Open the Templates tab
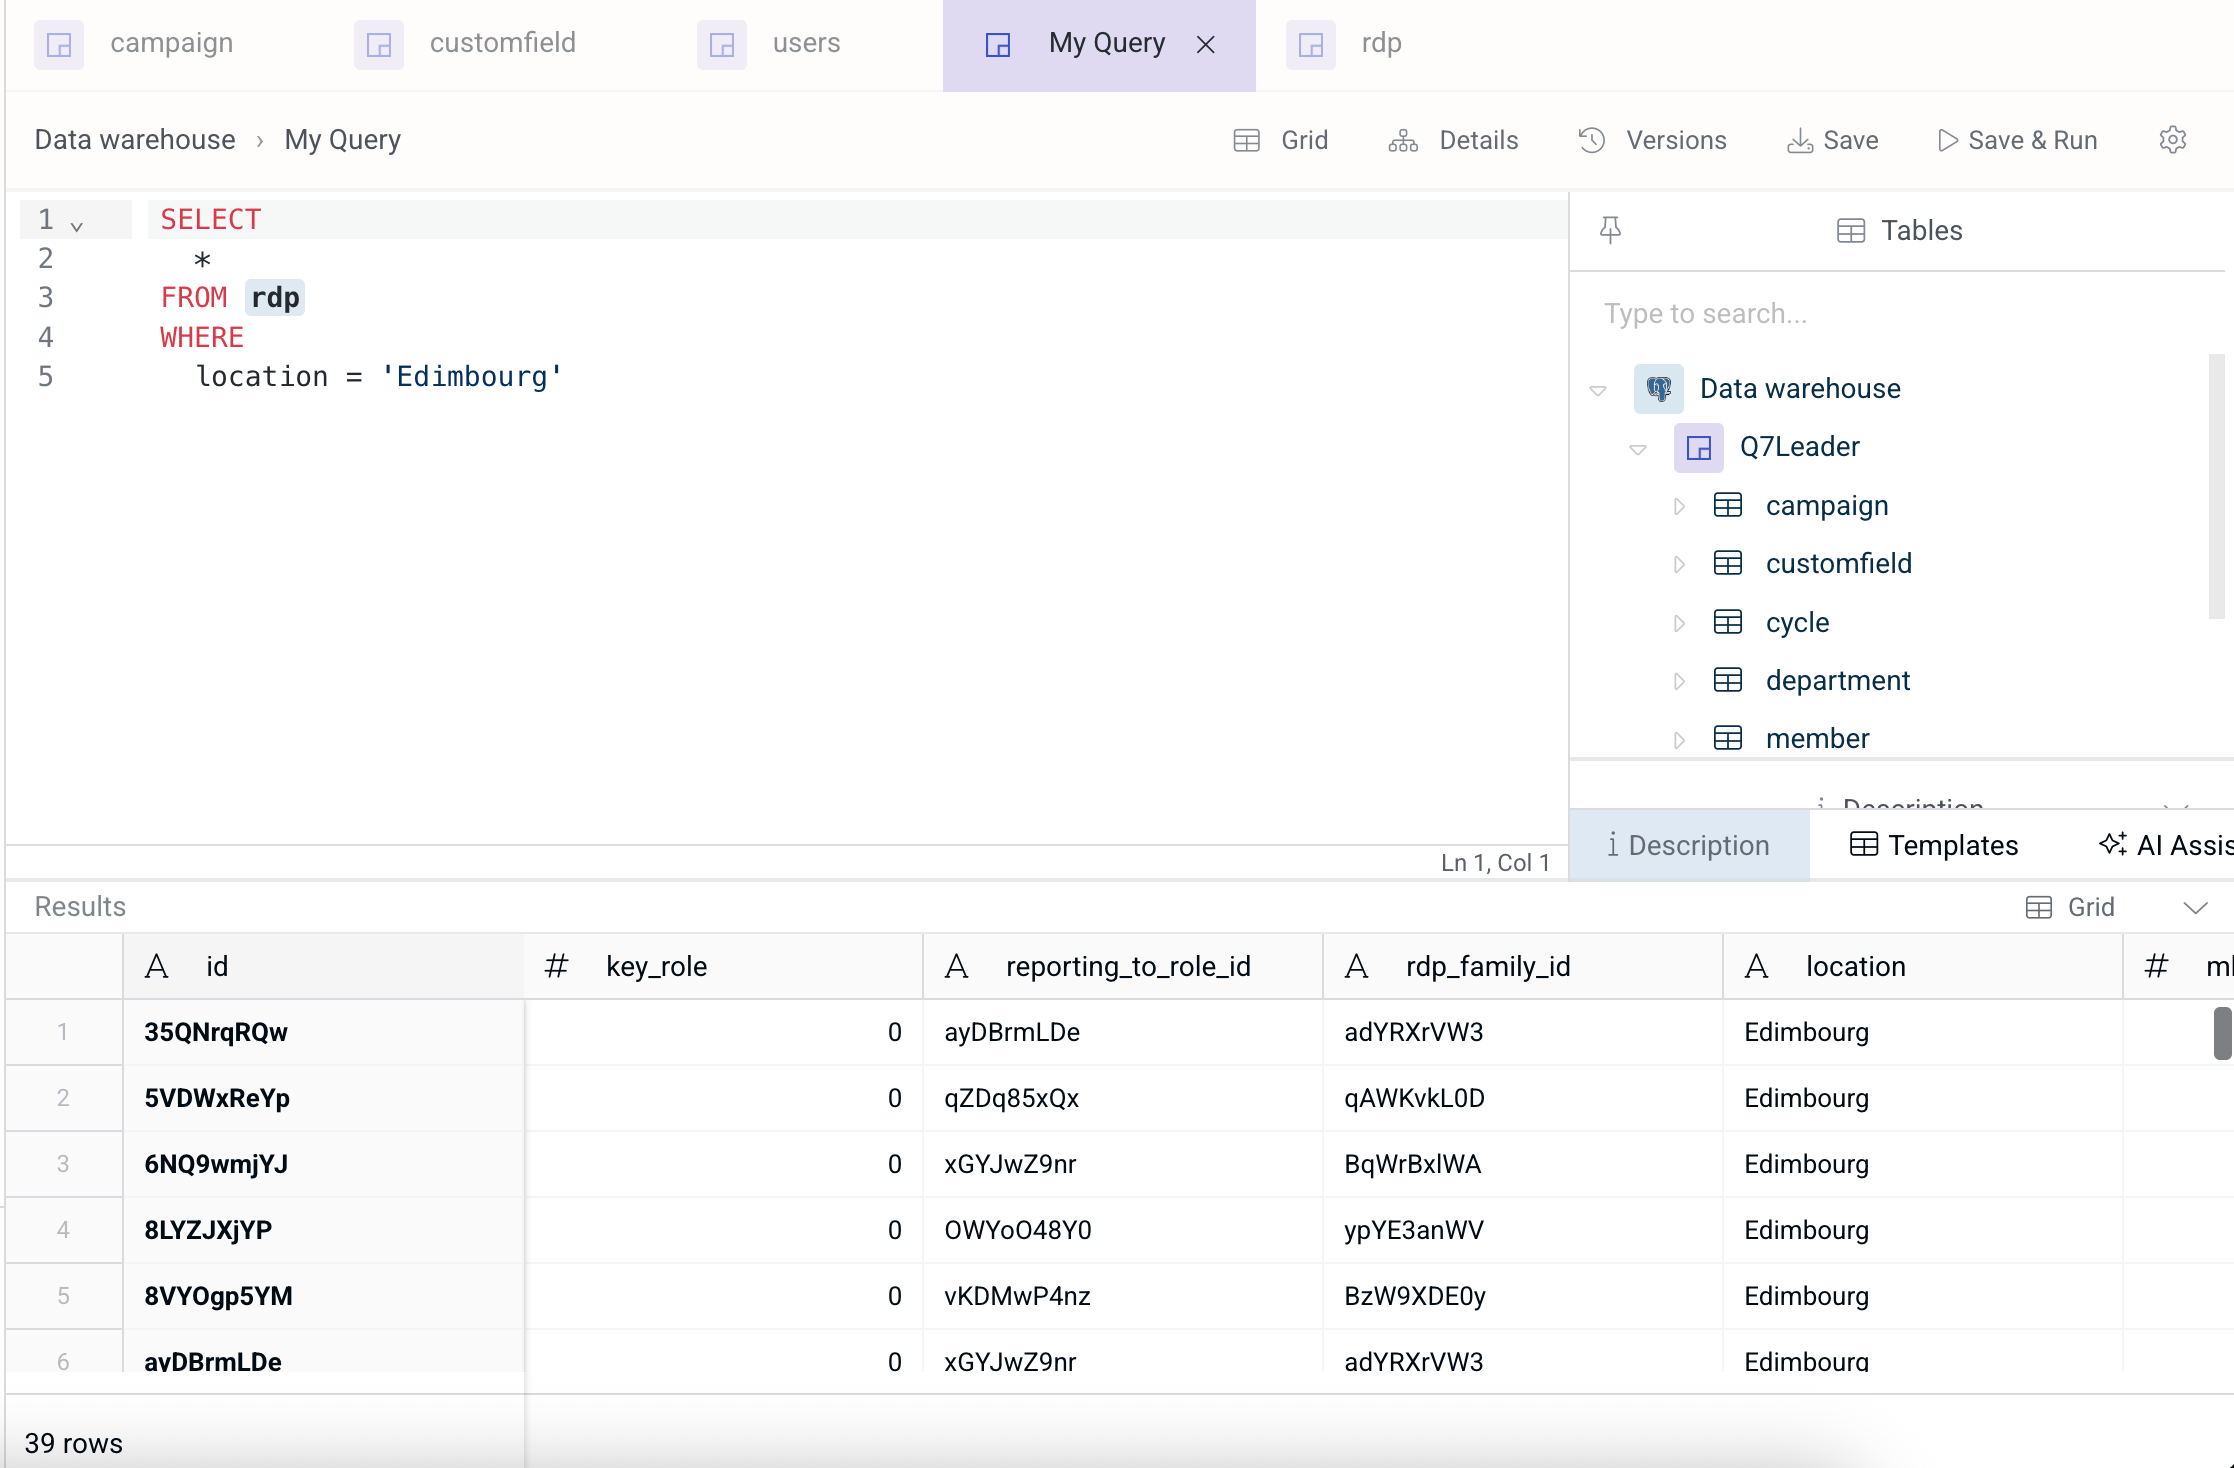 (1934, 845)
